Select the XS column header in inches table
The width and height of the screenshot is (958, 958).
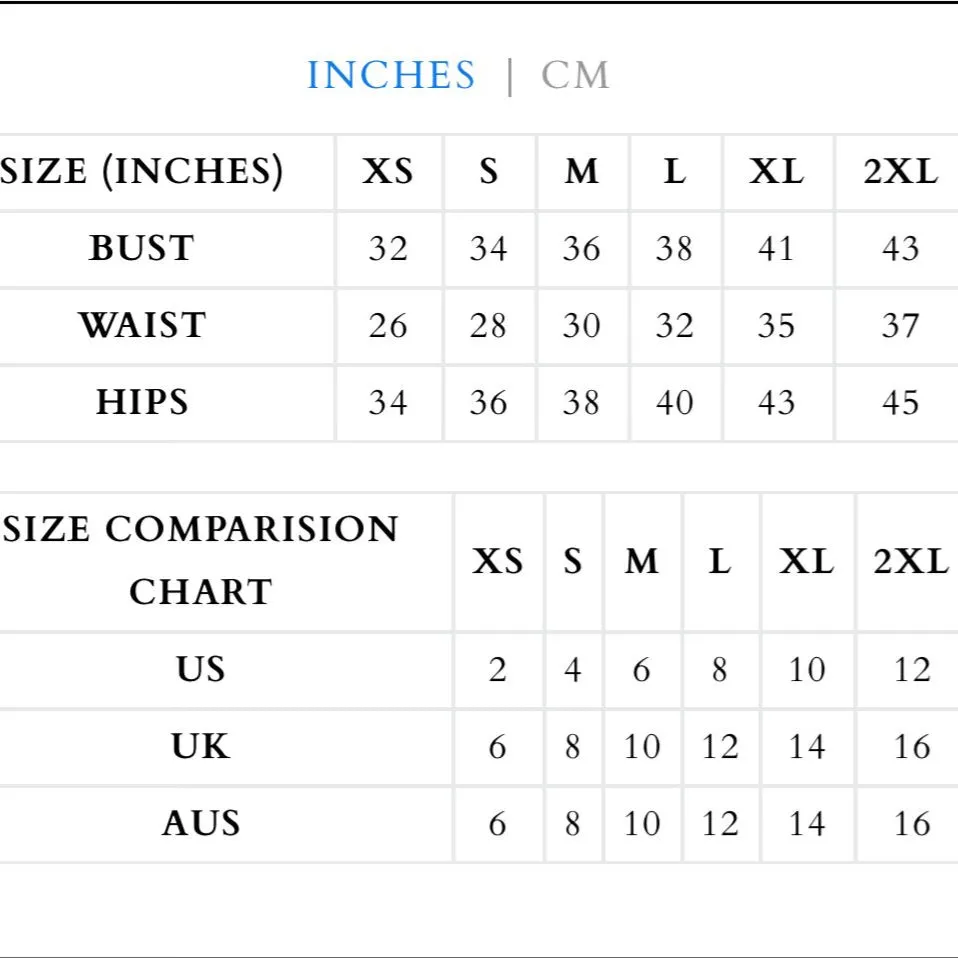point(387,172)
